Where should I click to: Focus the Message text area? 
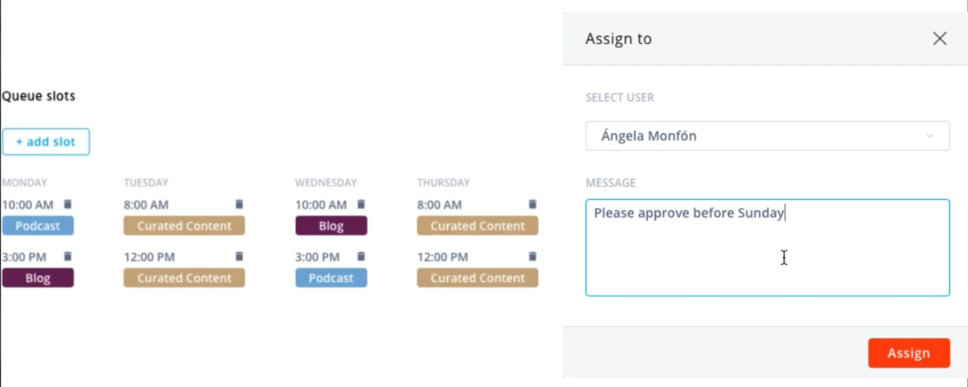coord(767,248)
